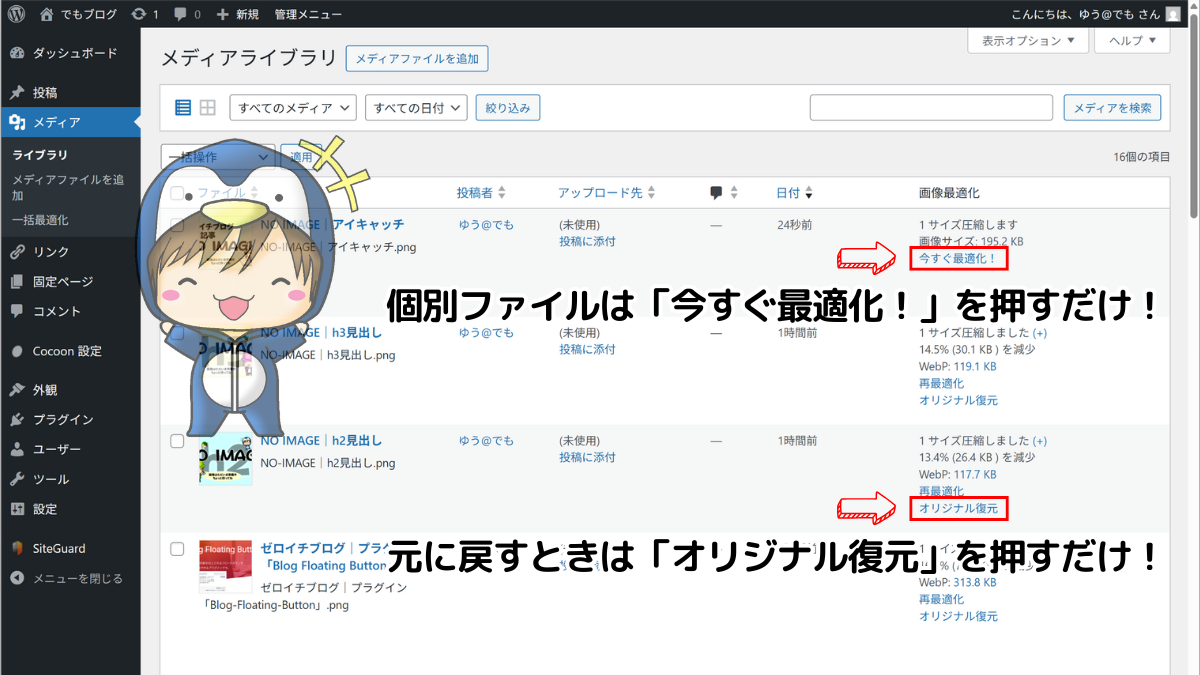Viewport: 1200px width, 675px height.
Task: Open the WordPress logo menu
Action: pyautogui.click(x=17, y=14)
